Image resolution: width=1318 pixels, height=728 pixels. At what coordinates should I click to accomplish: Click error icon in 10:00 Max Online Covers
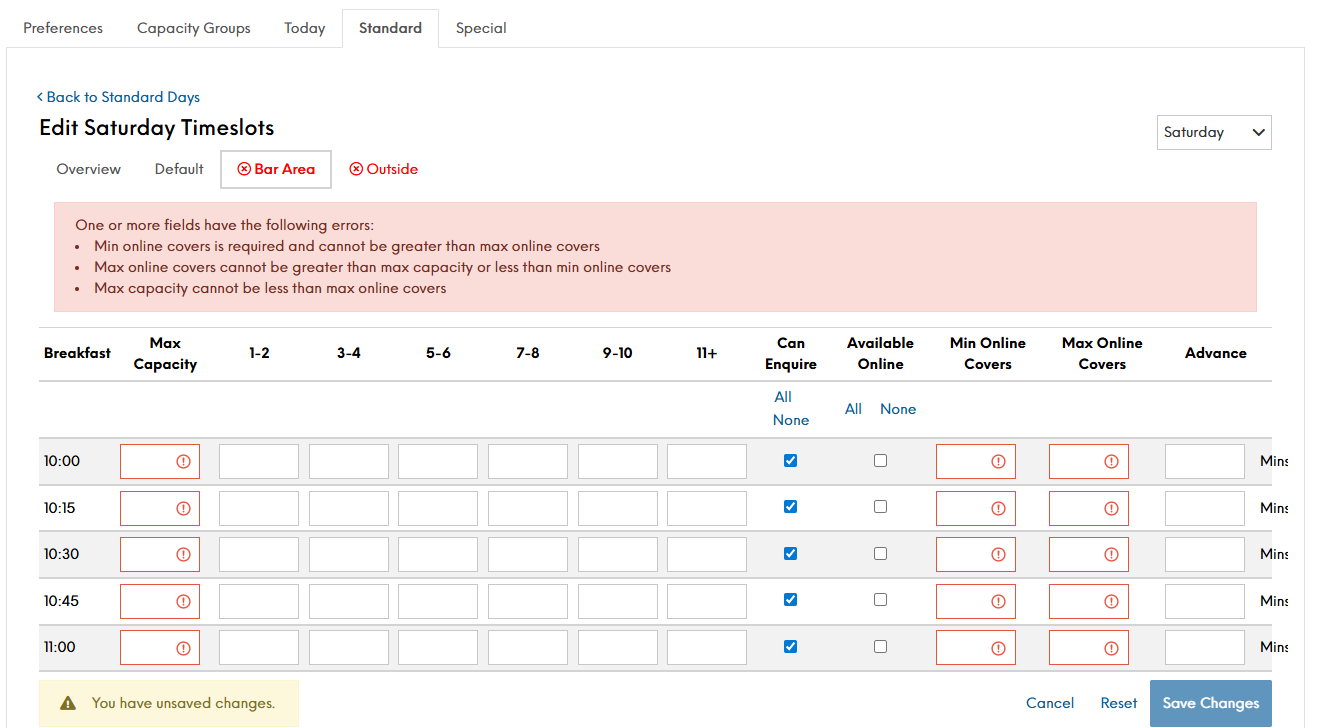tap(1111, 461)
